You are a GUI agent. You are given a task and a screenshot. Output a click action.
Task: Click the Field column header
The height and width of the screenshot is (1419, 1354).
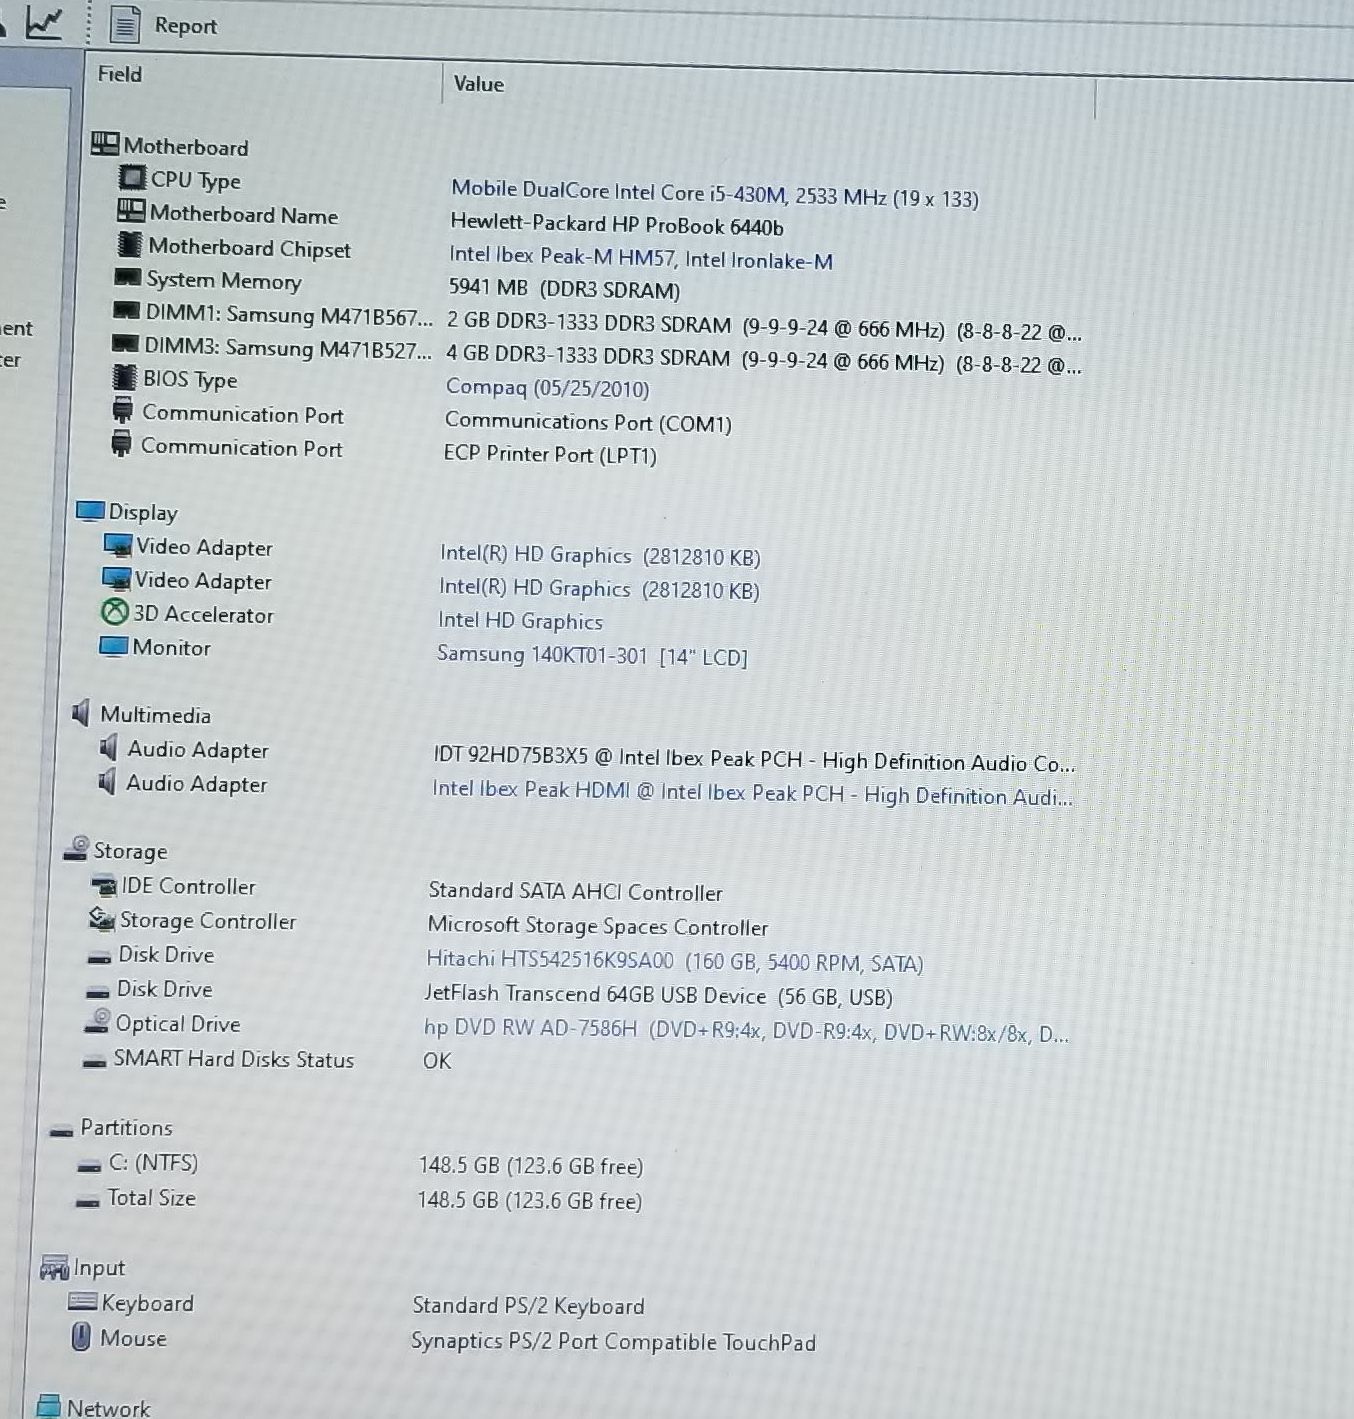pos(120,74)
